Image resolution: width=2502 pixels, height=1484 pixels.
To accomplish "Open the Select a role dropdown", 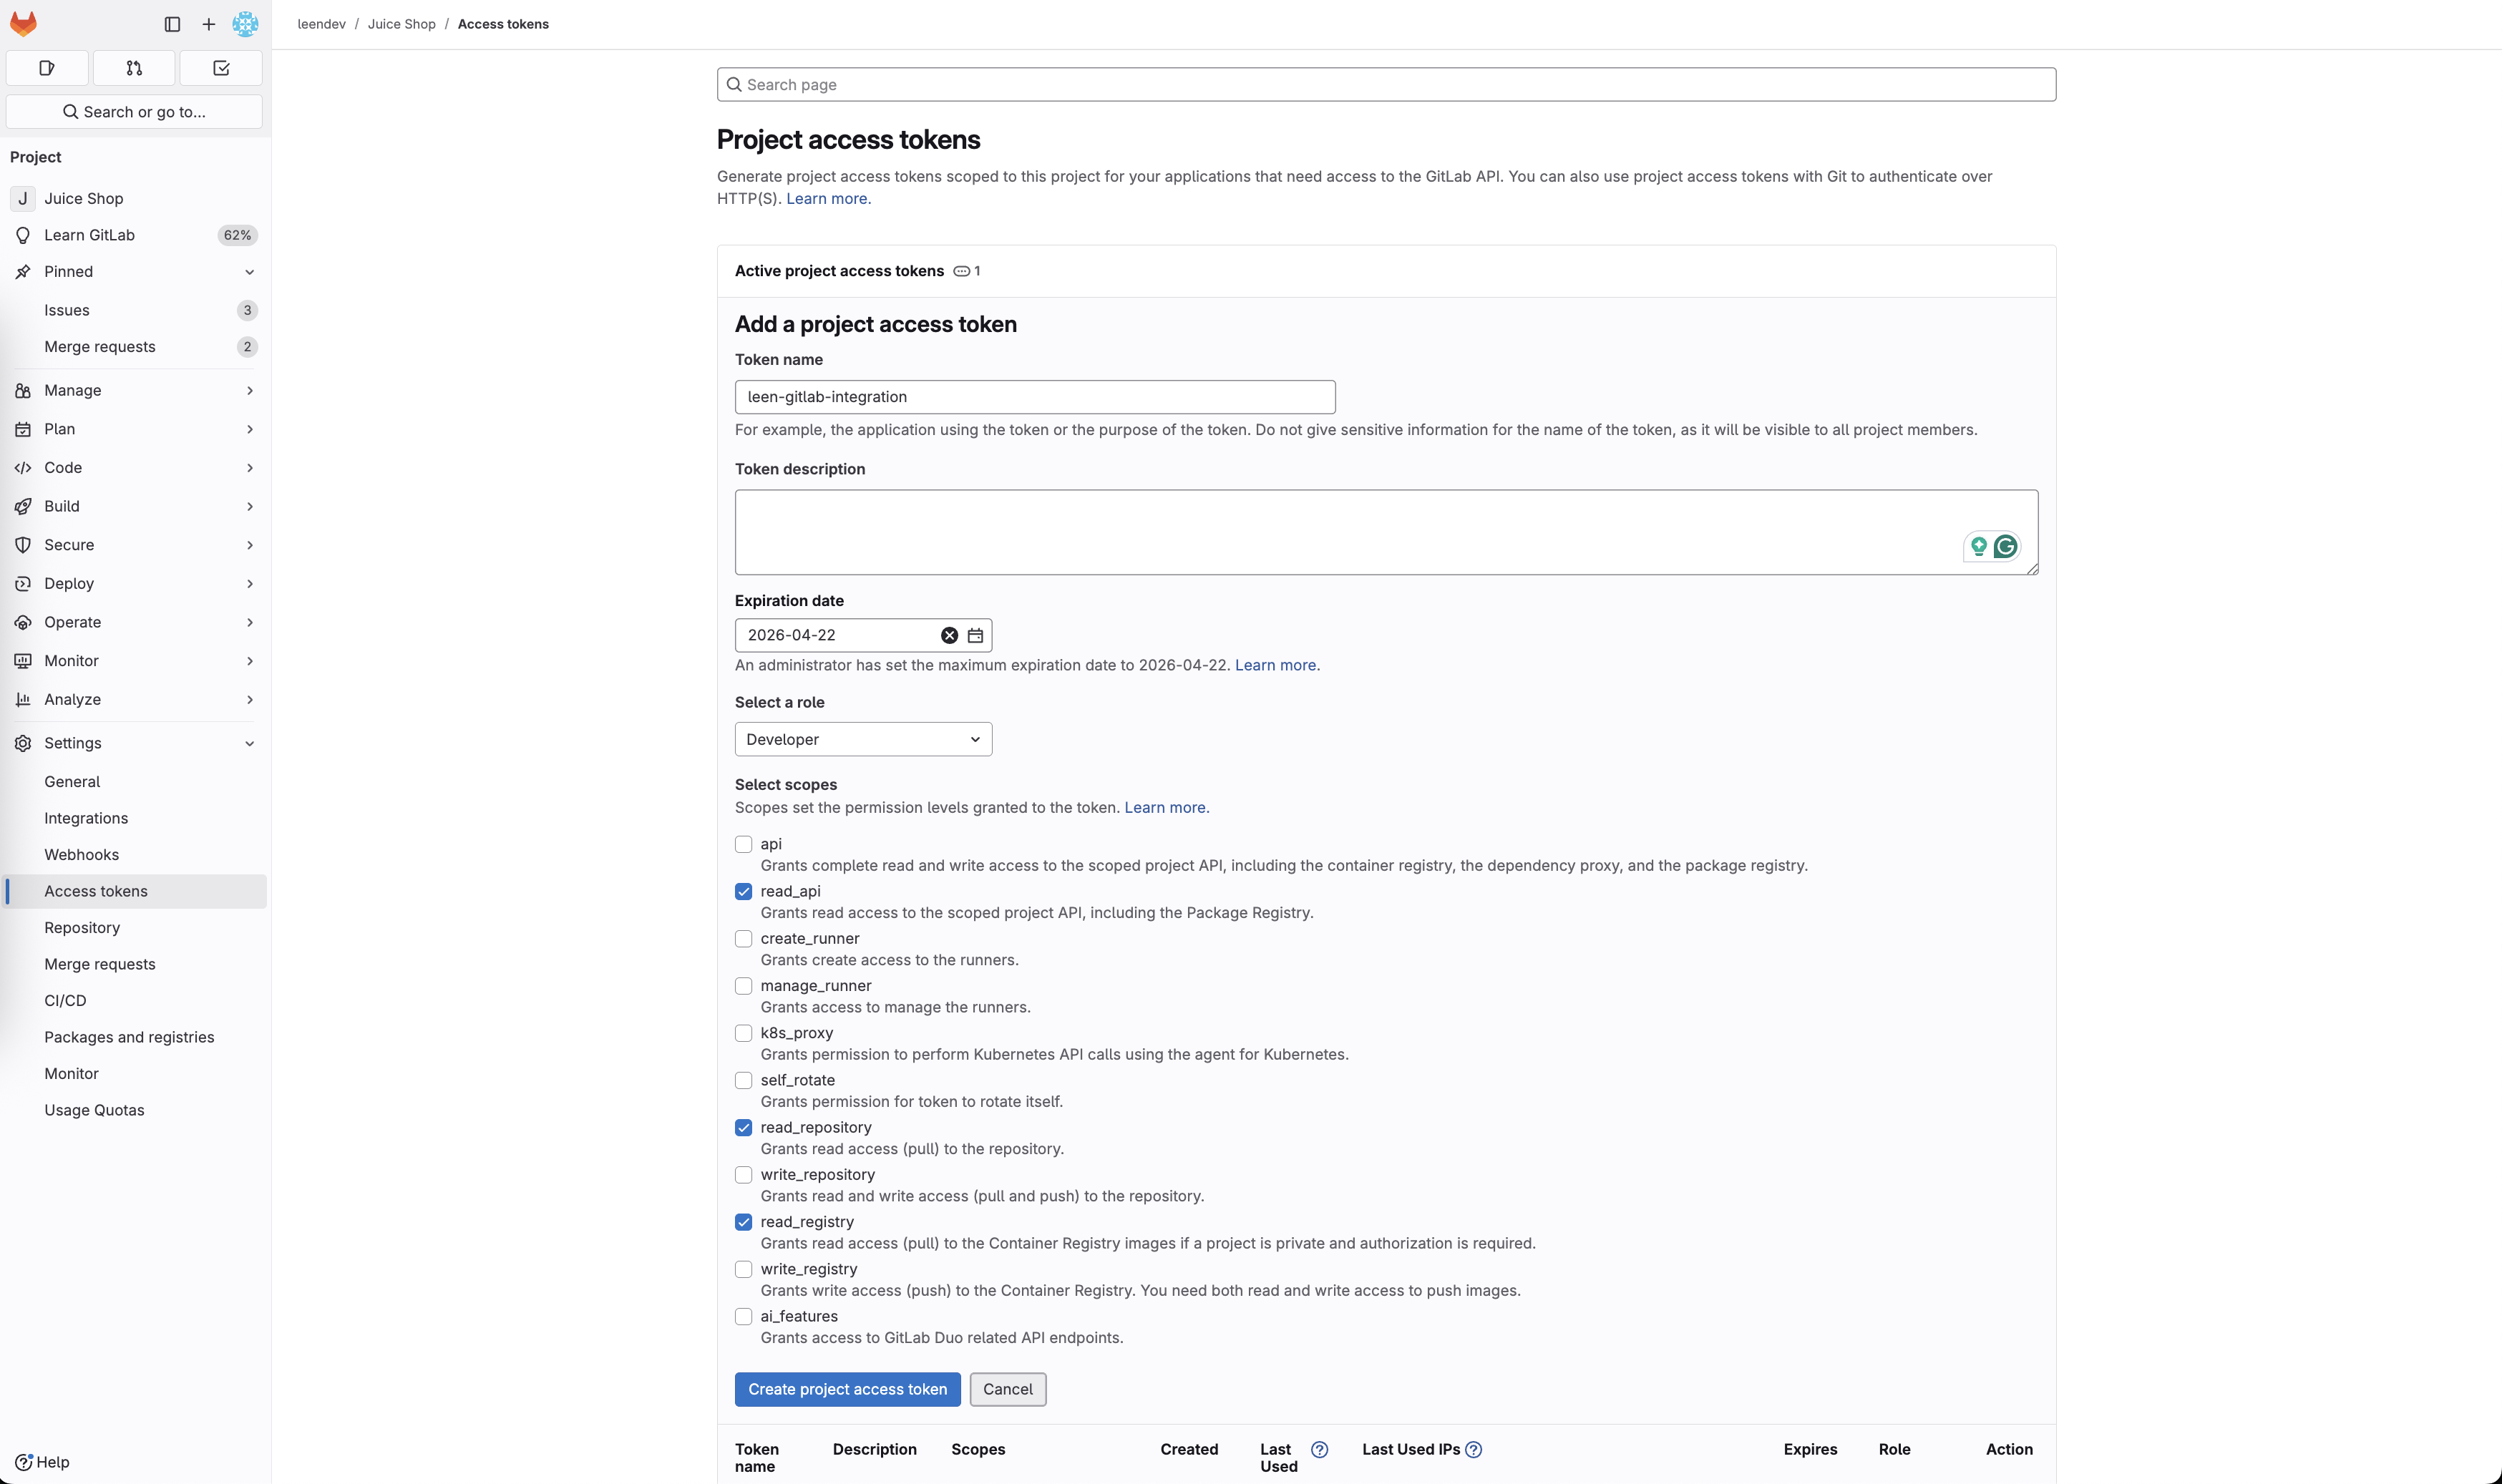I will point(863,739).
